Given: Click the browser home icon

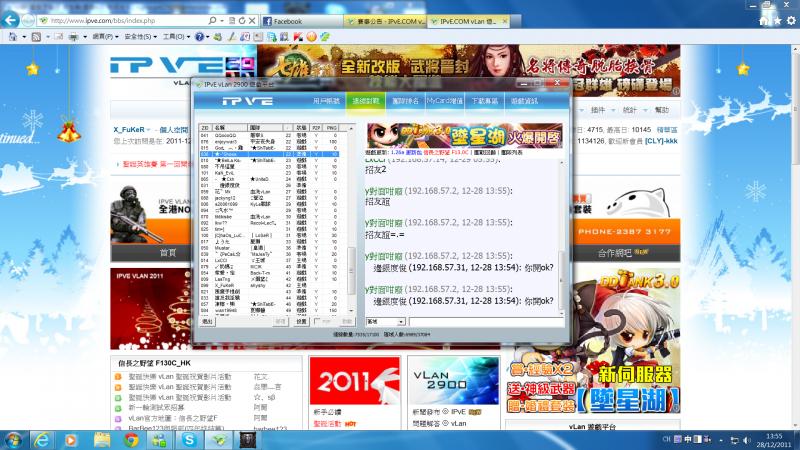Looking at the screenshot, I should click(x=765, y=20).
